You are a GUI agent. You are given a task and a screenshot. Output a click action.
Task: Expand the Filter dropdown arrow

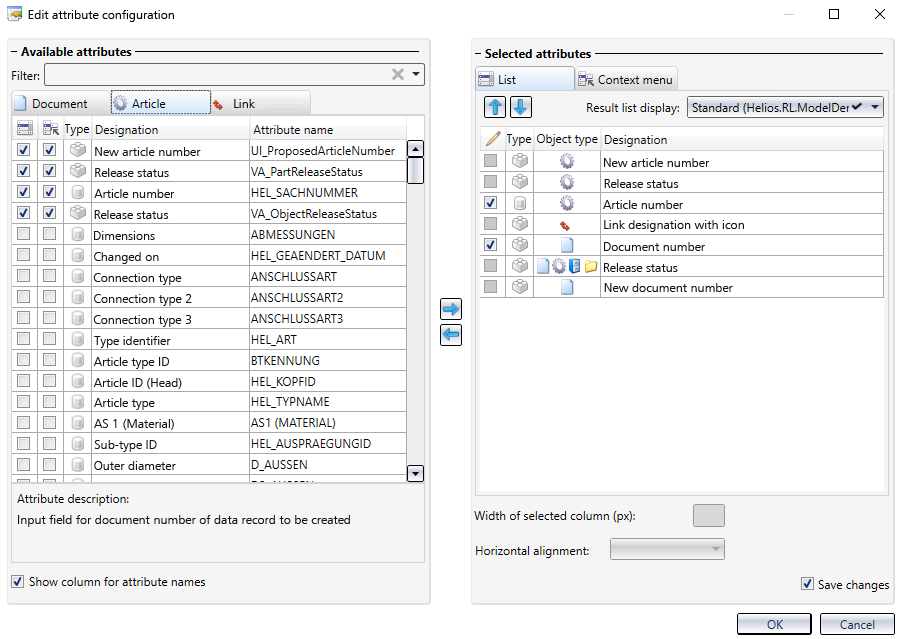click(416, 75)
